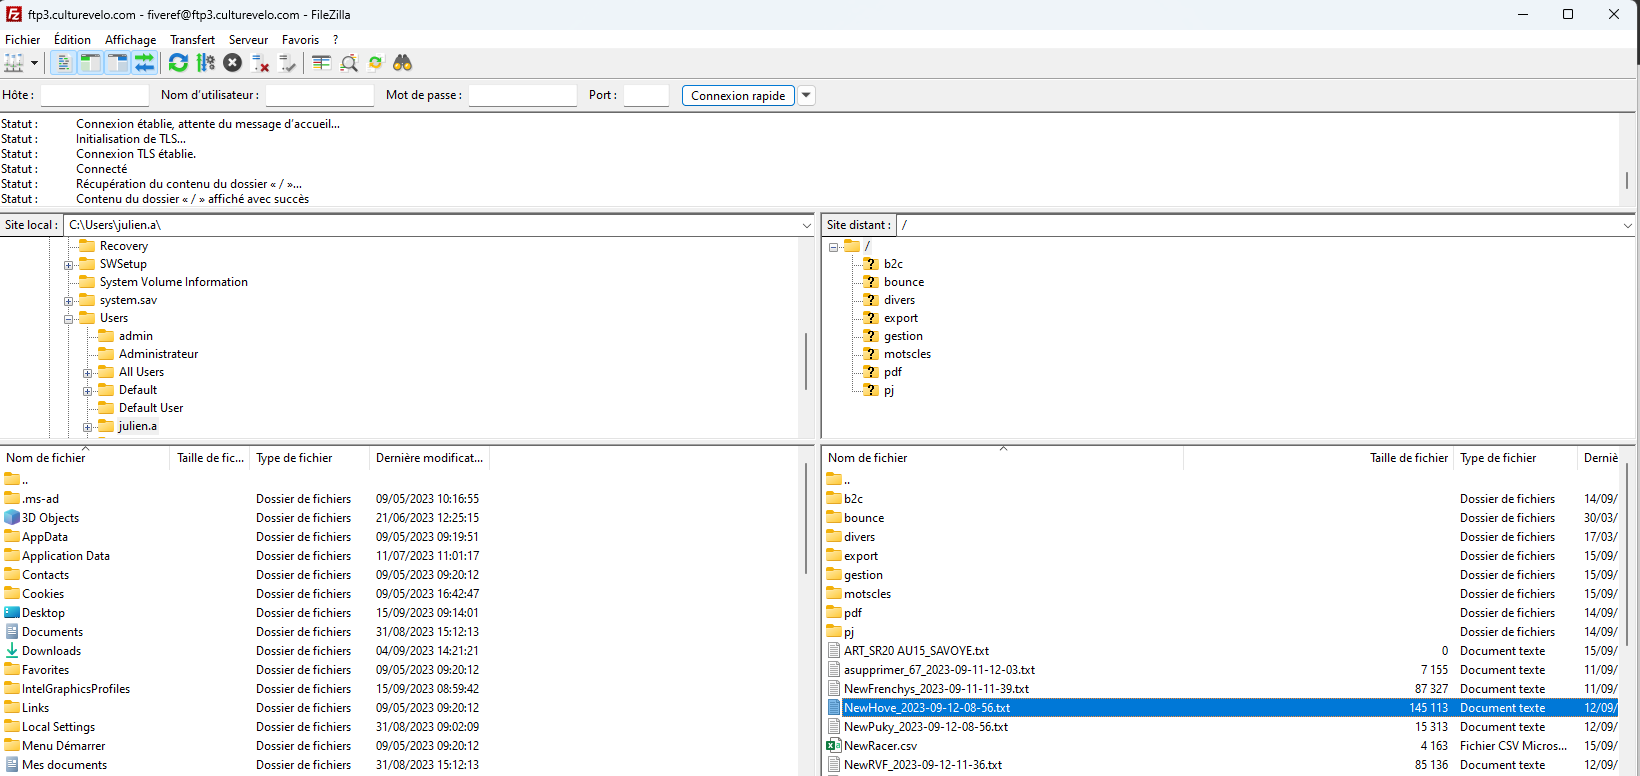Viewport: 1640px width, 776px height.
Task: Open the Fichier menu
Action: pyautogui.click(x=23, y=40)
